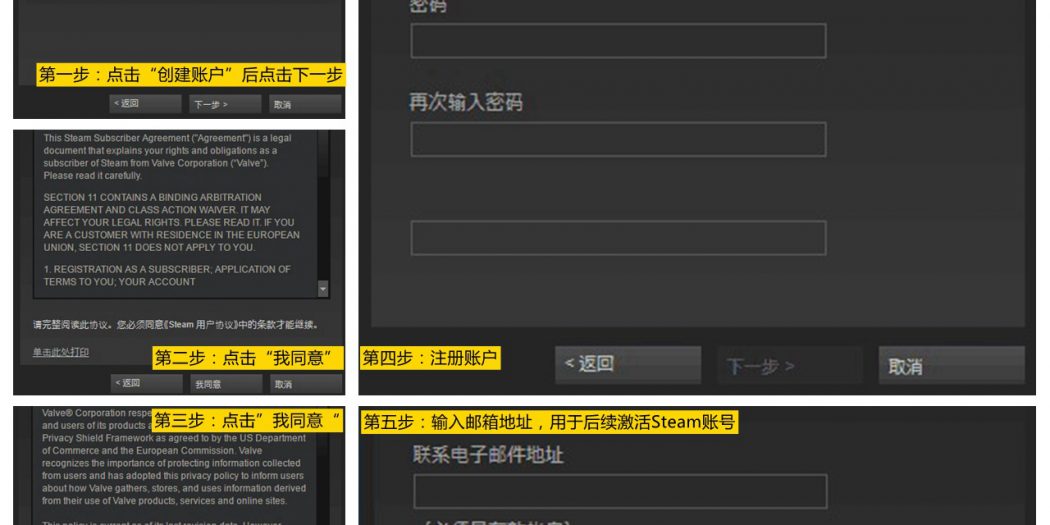Click 取消 button right of 我同意
The image size is (1050, 525).
click(307, 384)
